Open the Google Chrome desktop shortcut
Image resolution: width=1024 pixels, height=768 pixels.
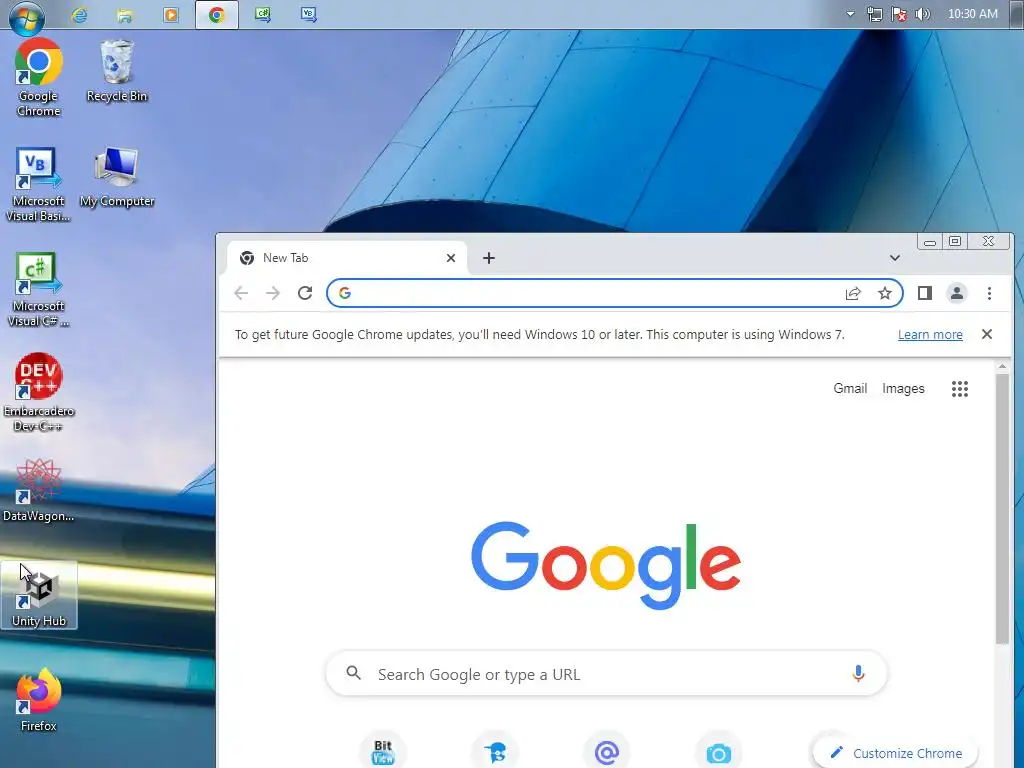pyautogui.click(x=39, y=77)
